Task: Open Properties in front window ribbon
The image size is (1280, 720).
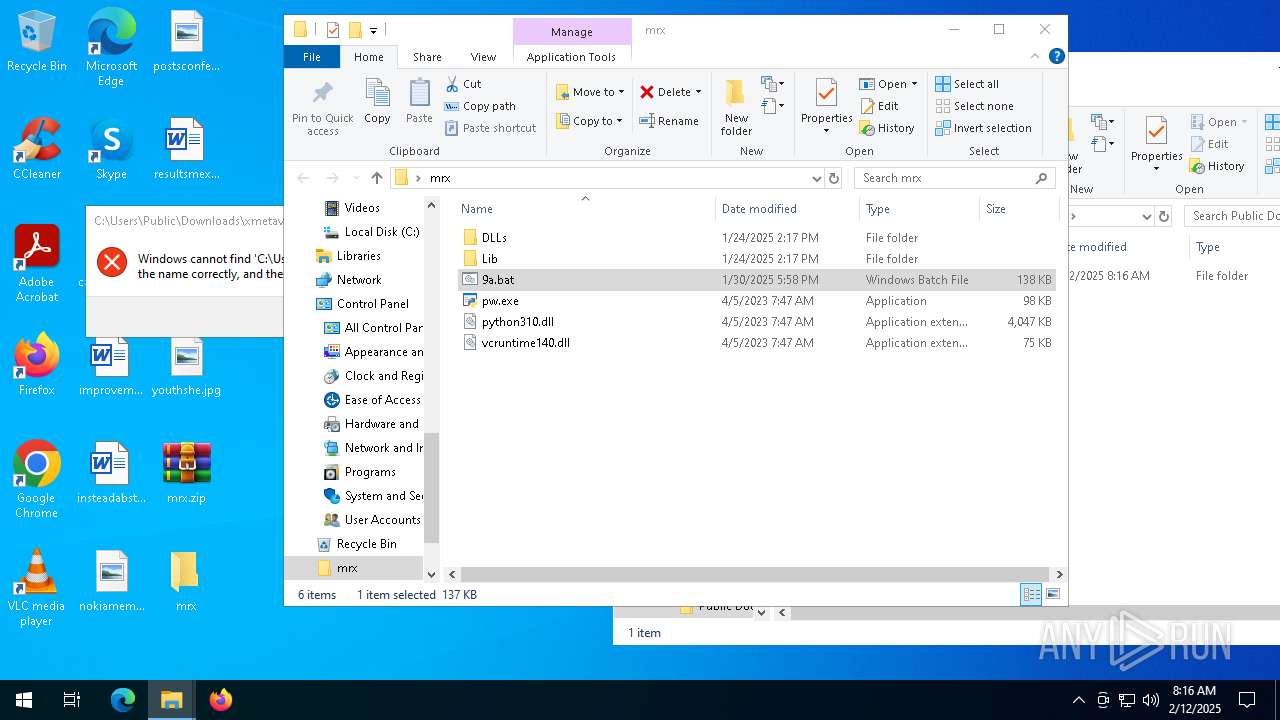Action: pyautogui.click(x=826, y=107)
